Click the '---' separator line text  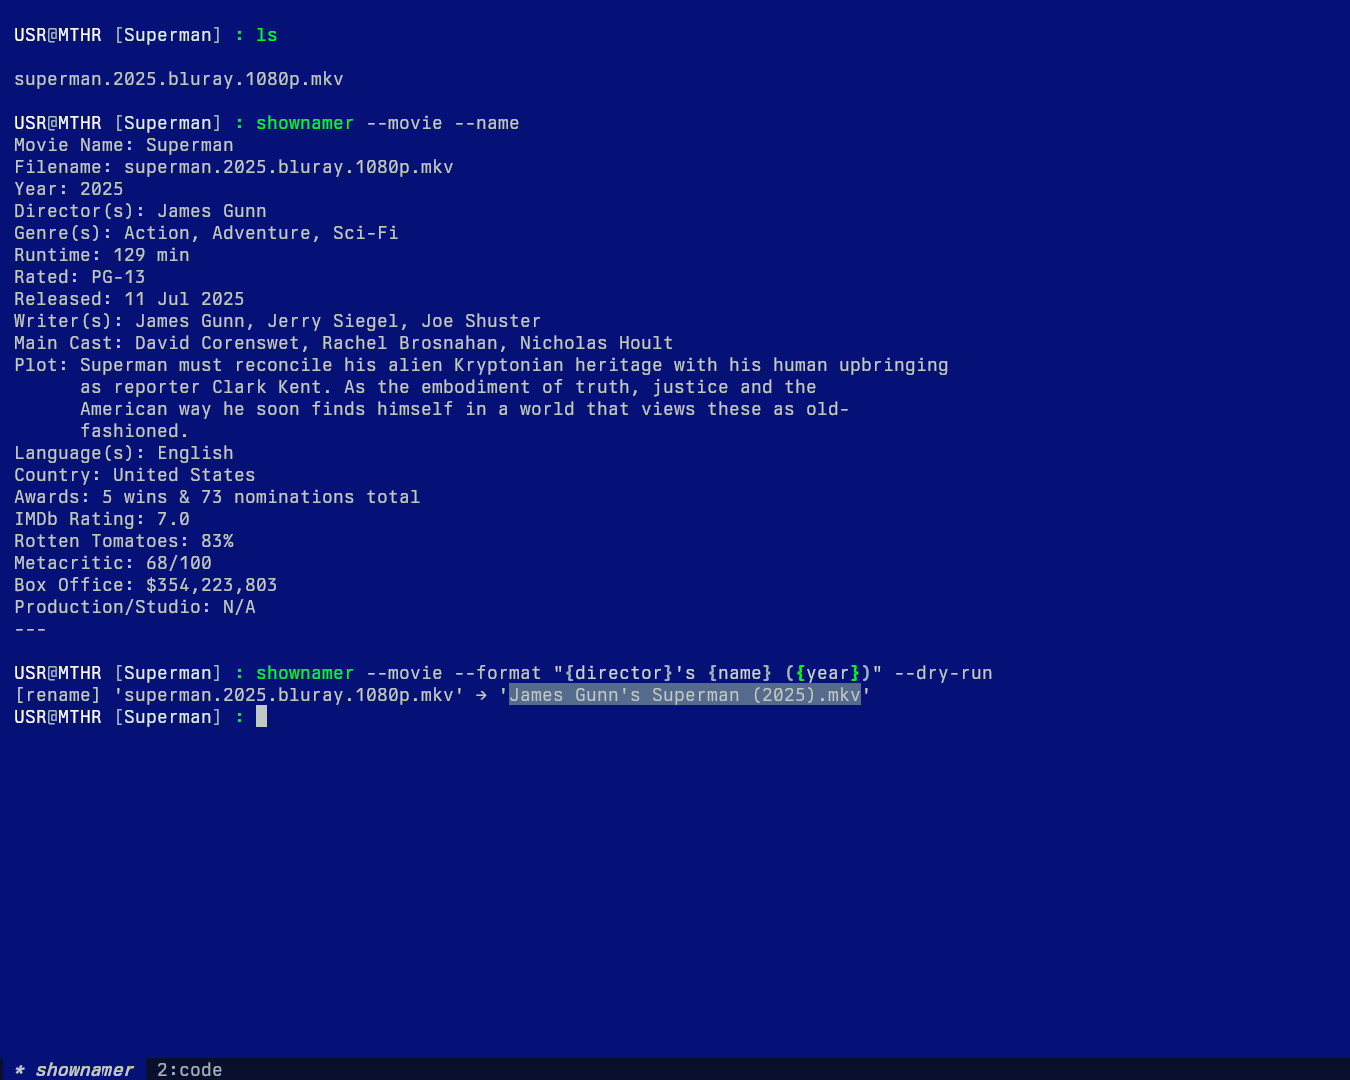(30, 629)
